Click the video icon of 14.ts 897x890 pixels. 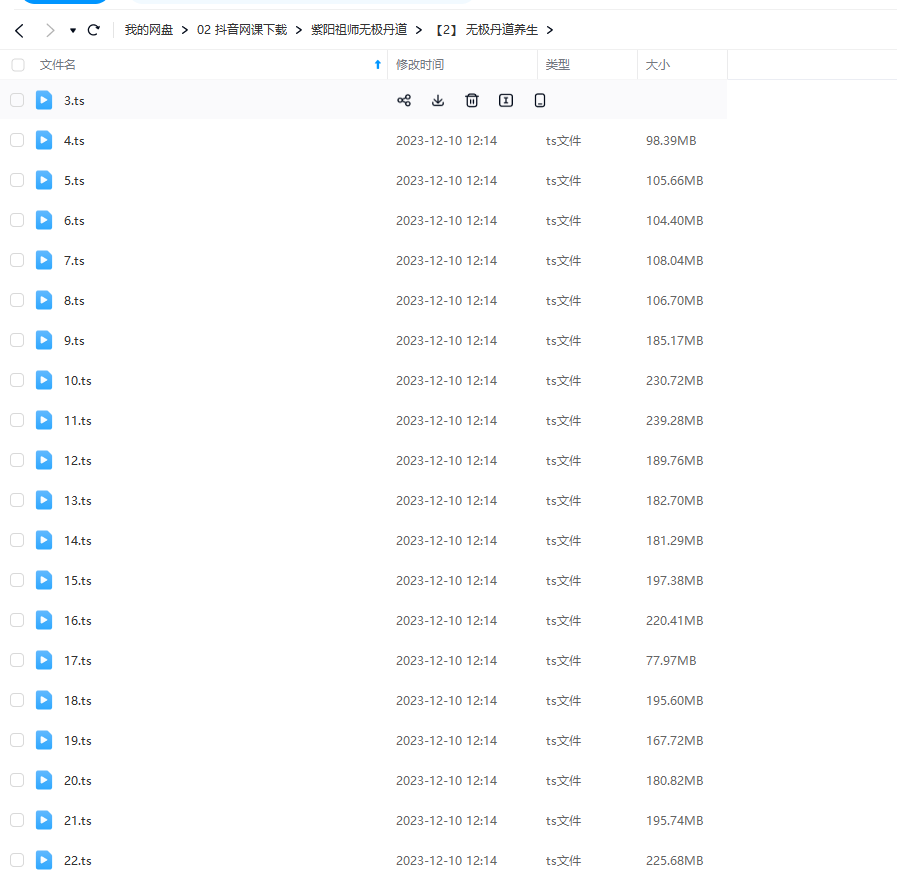point(44,540)
